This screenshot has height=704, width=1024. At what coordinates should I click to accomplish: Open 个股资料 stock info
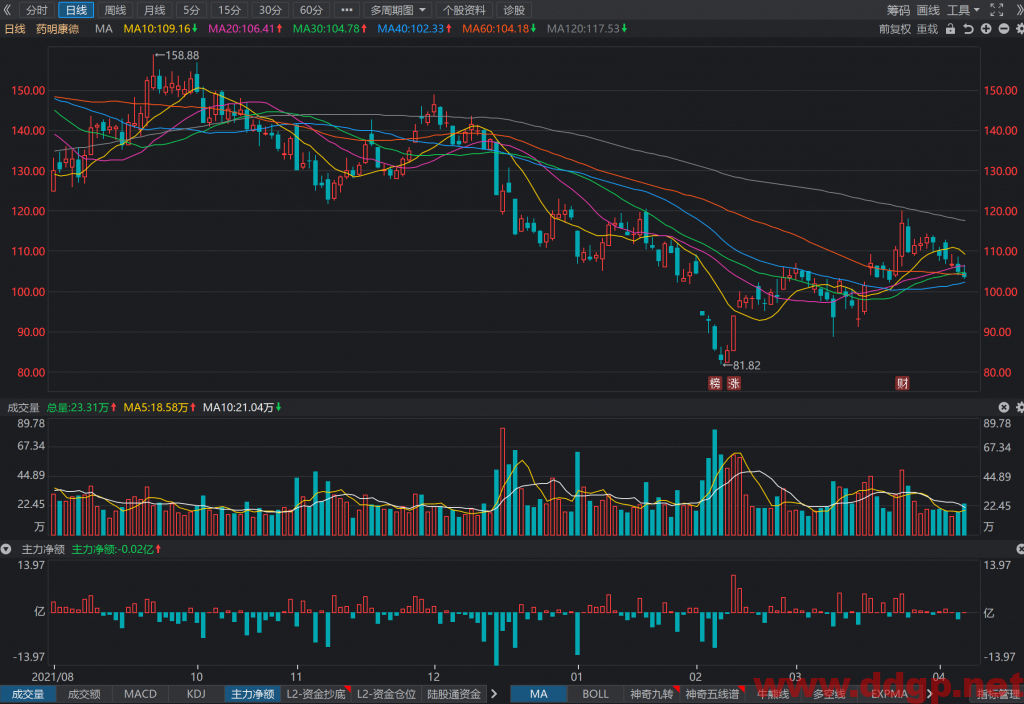click(x=464, y=10)
